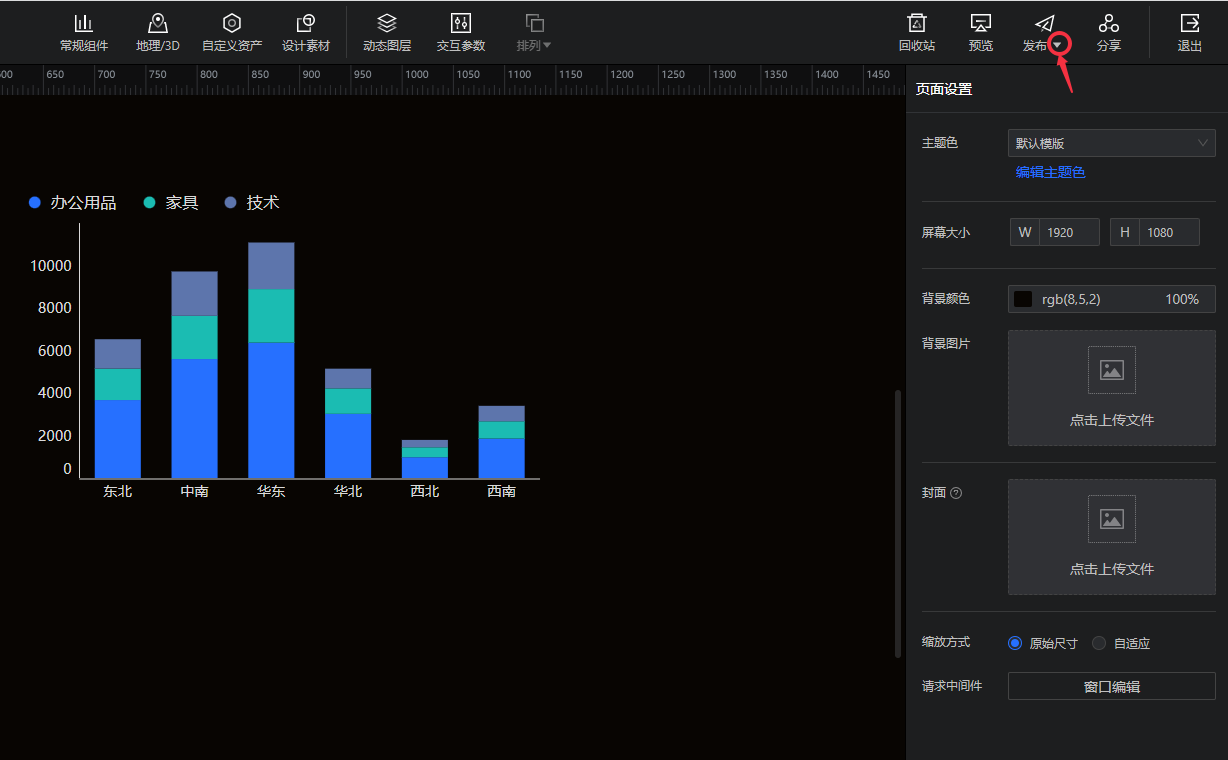Open the 回收站 recycle bin
Image resolution: width=1228 pixels, height=760 pixels.
point(916,24)
